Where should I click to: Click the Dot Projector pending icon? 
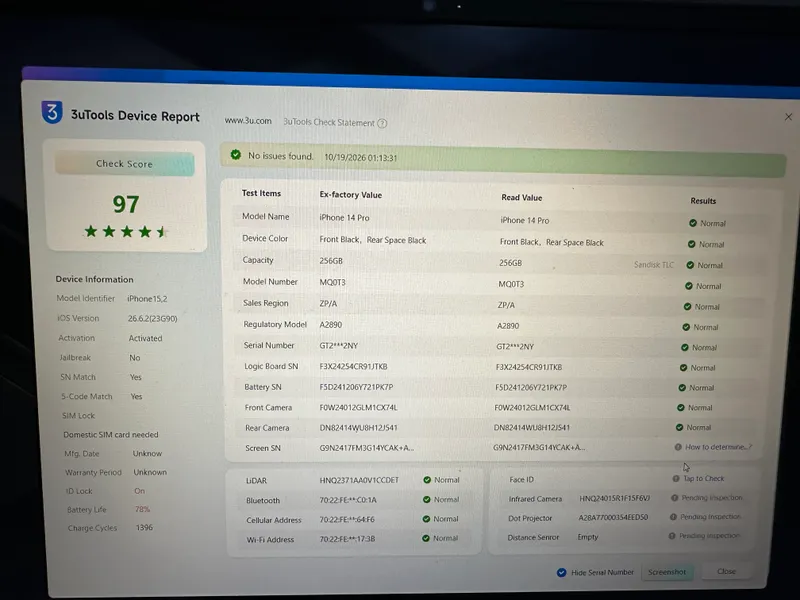673,517
